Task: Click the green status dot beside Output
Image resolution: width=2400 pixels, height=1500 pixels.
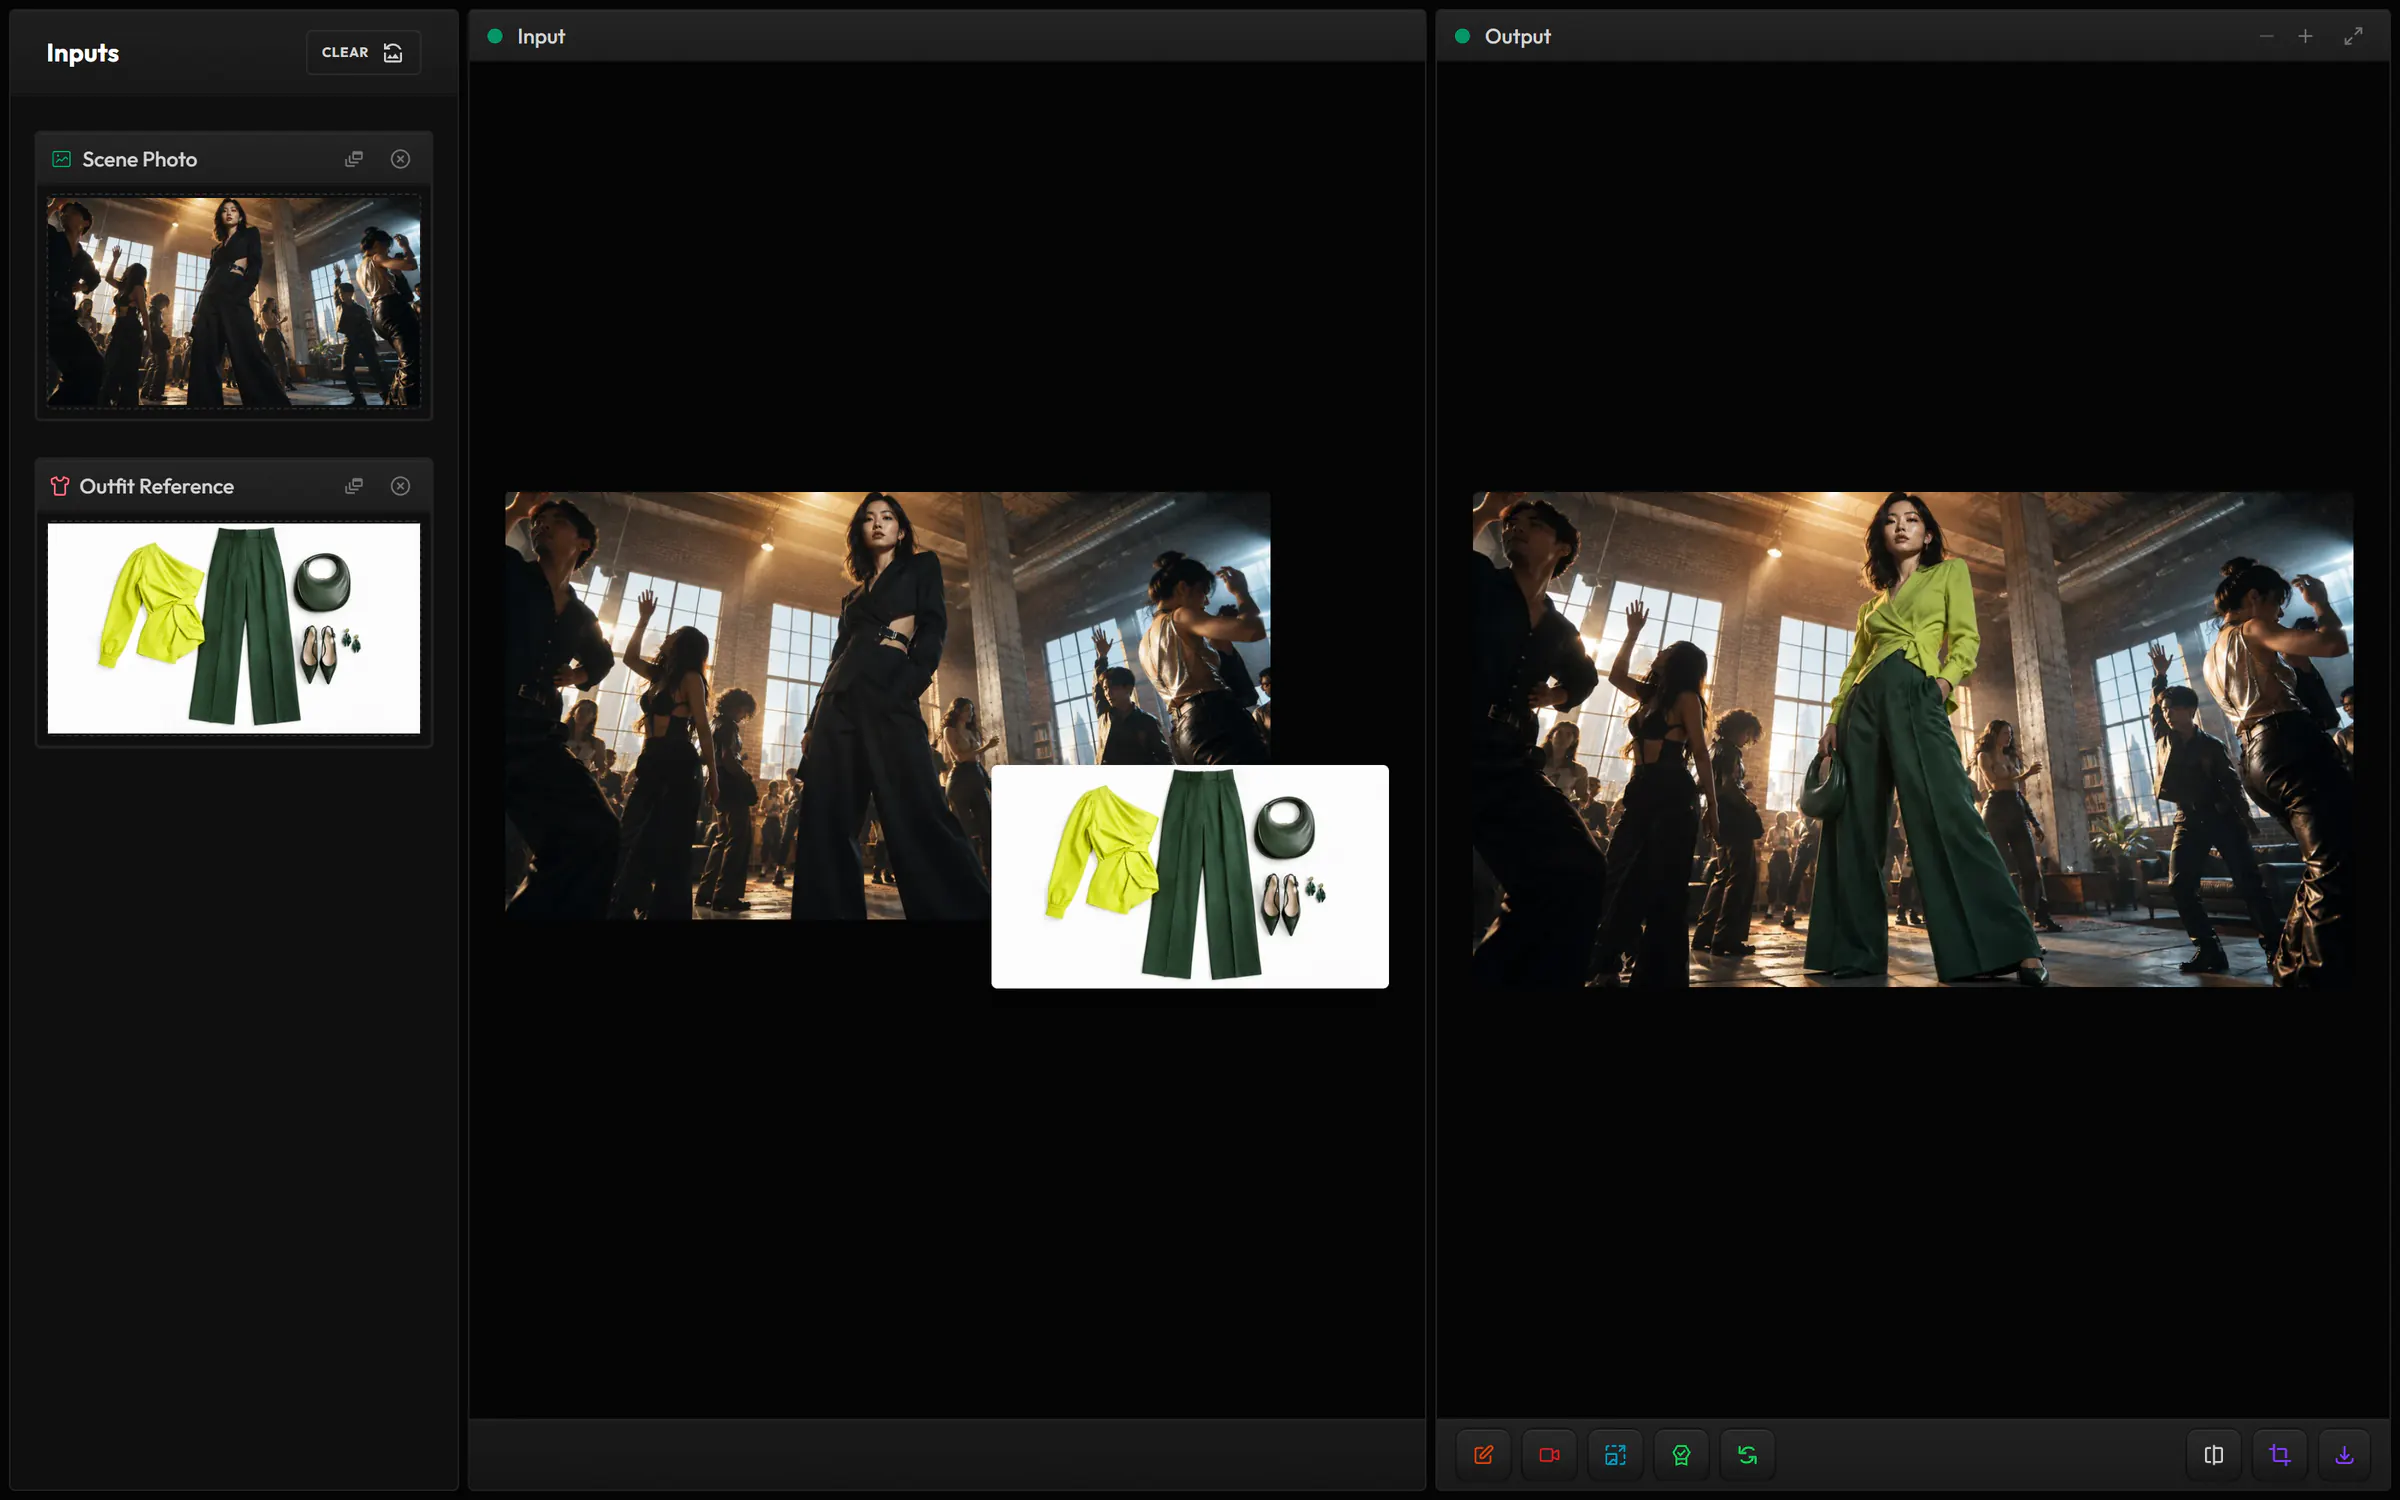Action: [x=1462, y=37]
